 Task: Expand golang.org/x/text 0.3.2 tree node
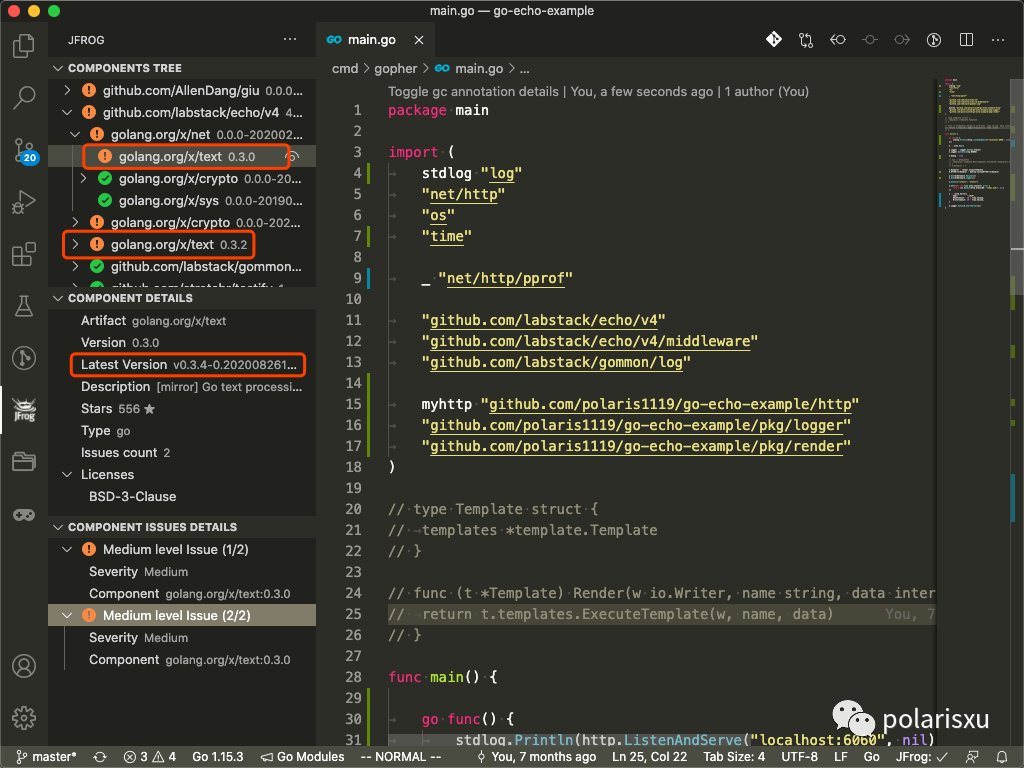tap(75, 244)
